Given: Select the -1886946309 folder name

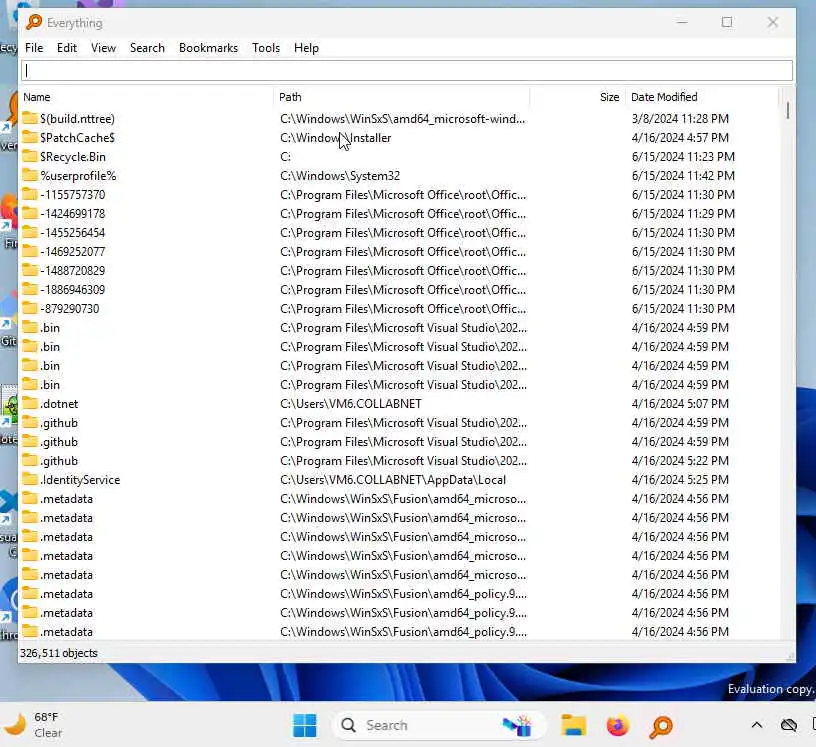Looking at the screenshot, I should 72,290.
